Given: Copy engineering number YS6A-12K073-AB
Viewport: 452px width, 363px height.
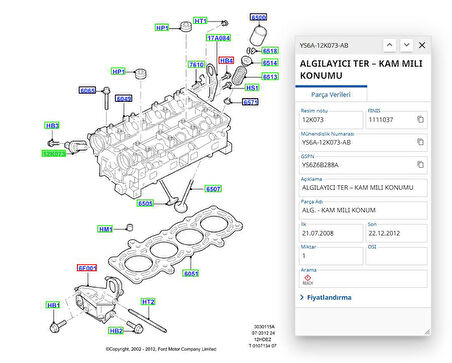Looking at the screenshot, I should pyautogui.click(x=420, y=142).
